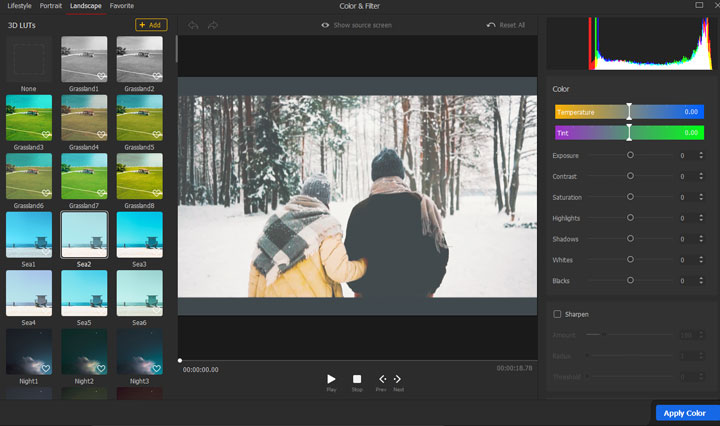Adjust Contrast value with stepper arrows
The image size is (720, 426).
(x=701, y=176)
